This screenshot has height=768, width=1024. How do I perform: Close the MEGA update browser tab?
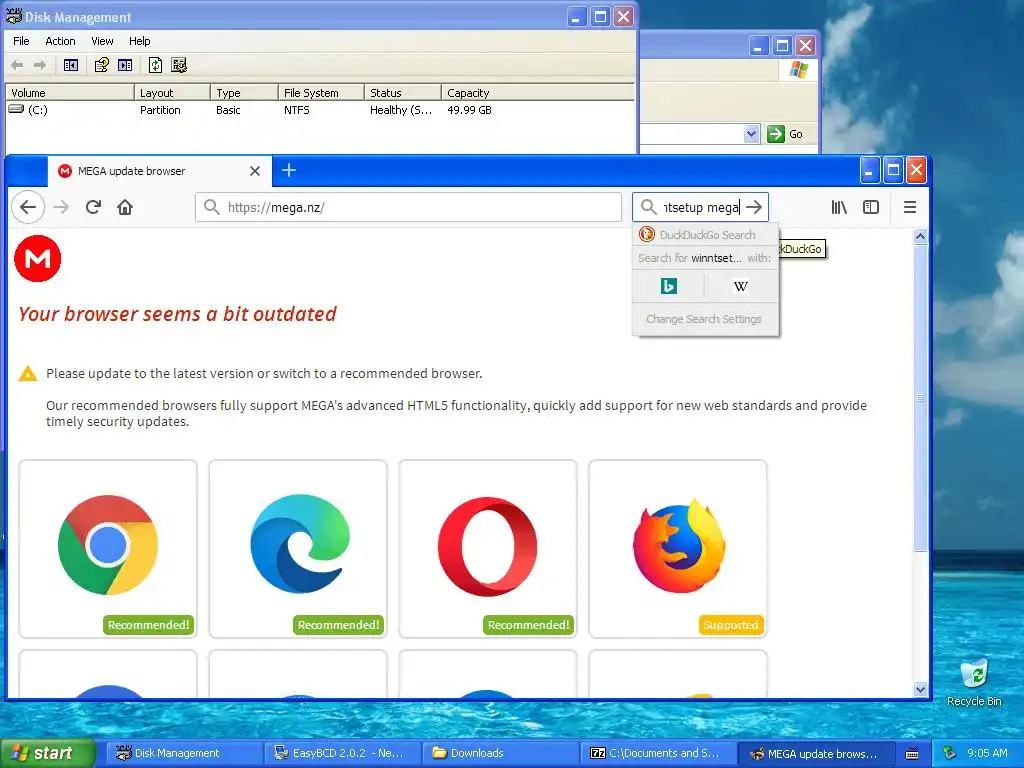tap(255, 171)
